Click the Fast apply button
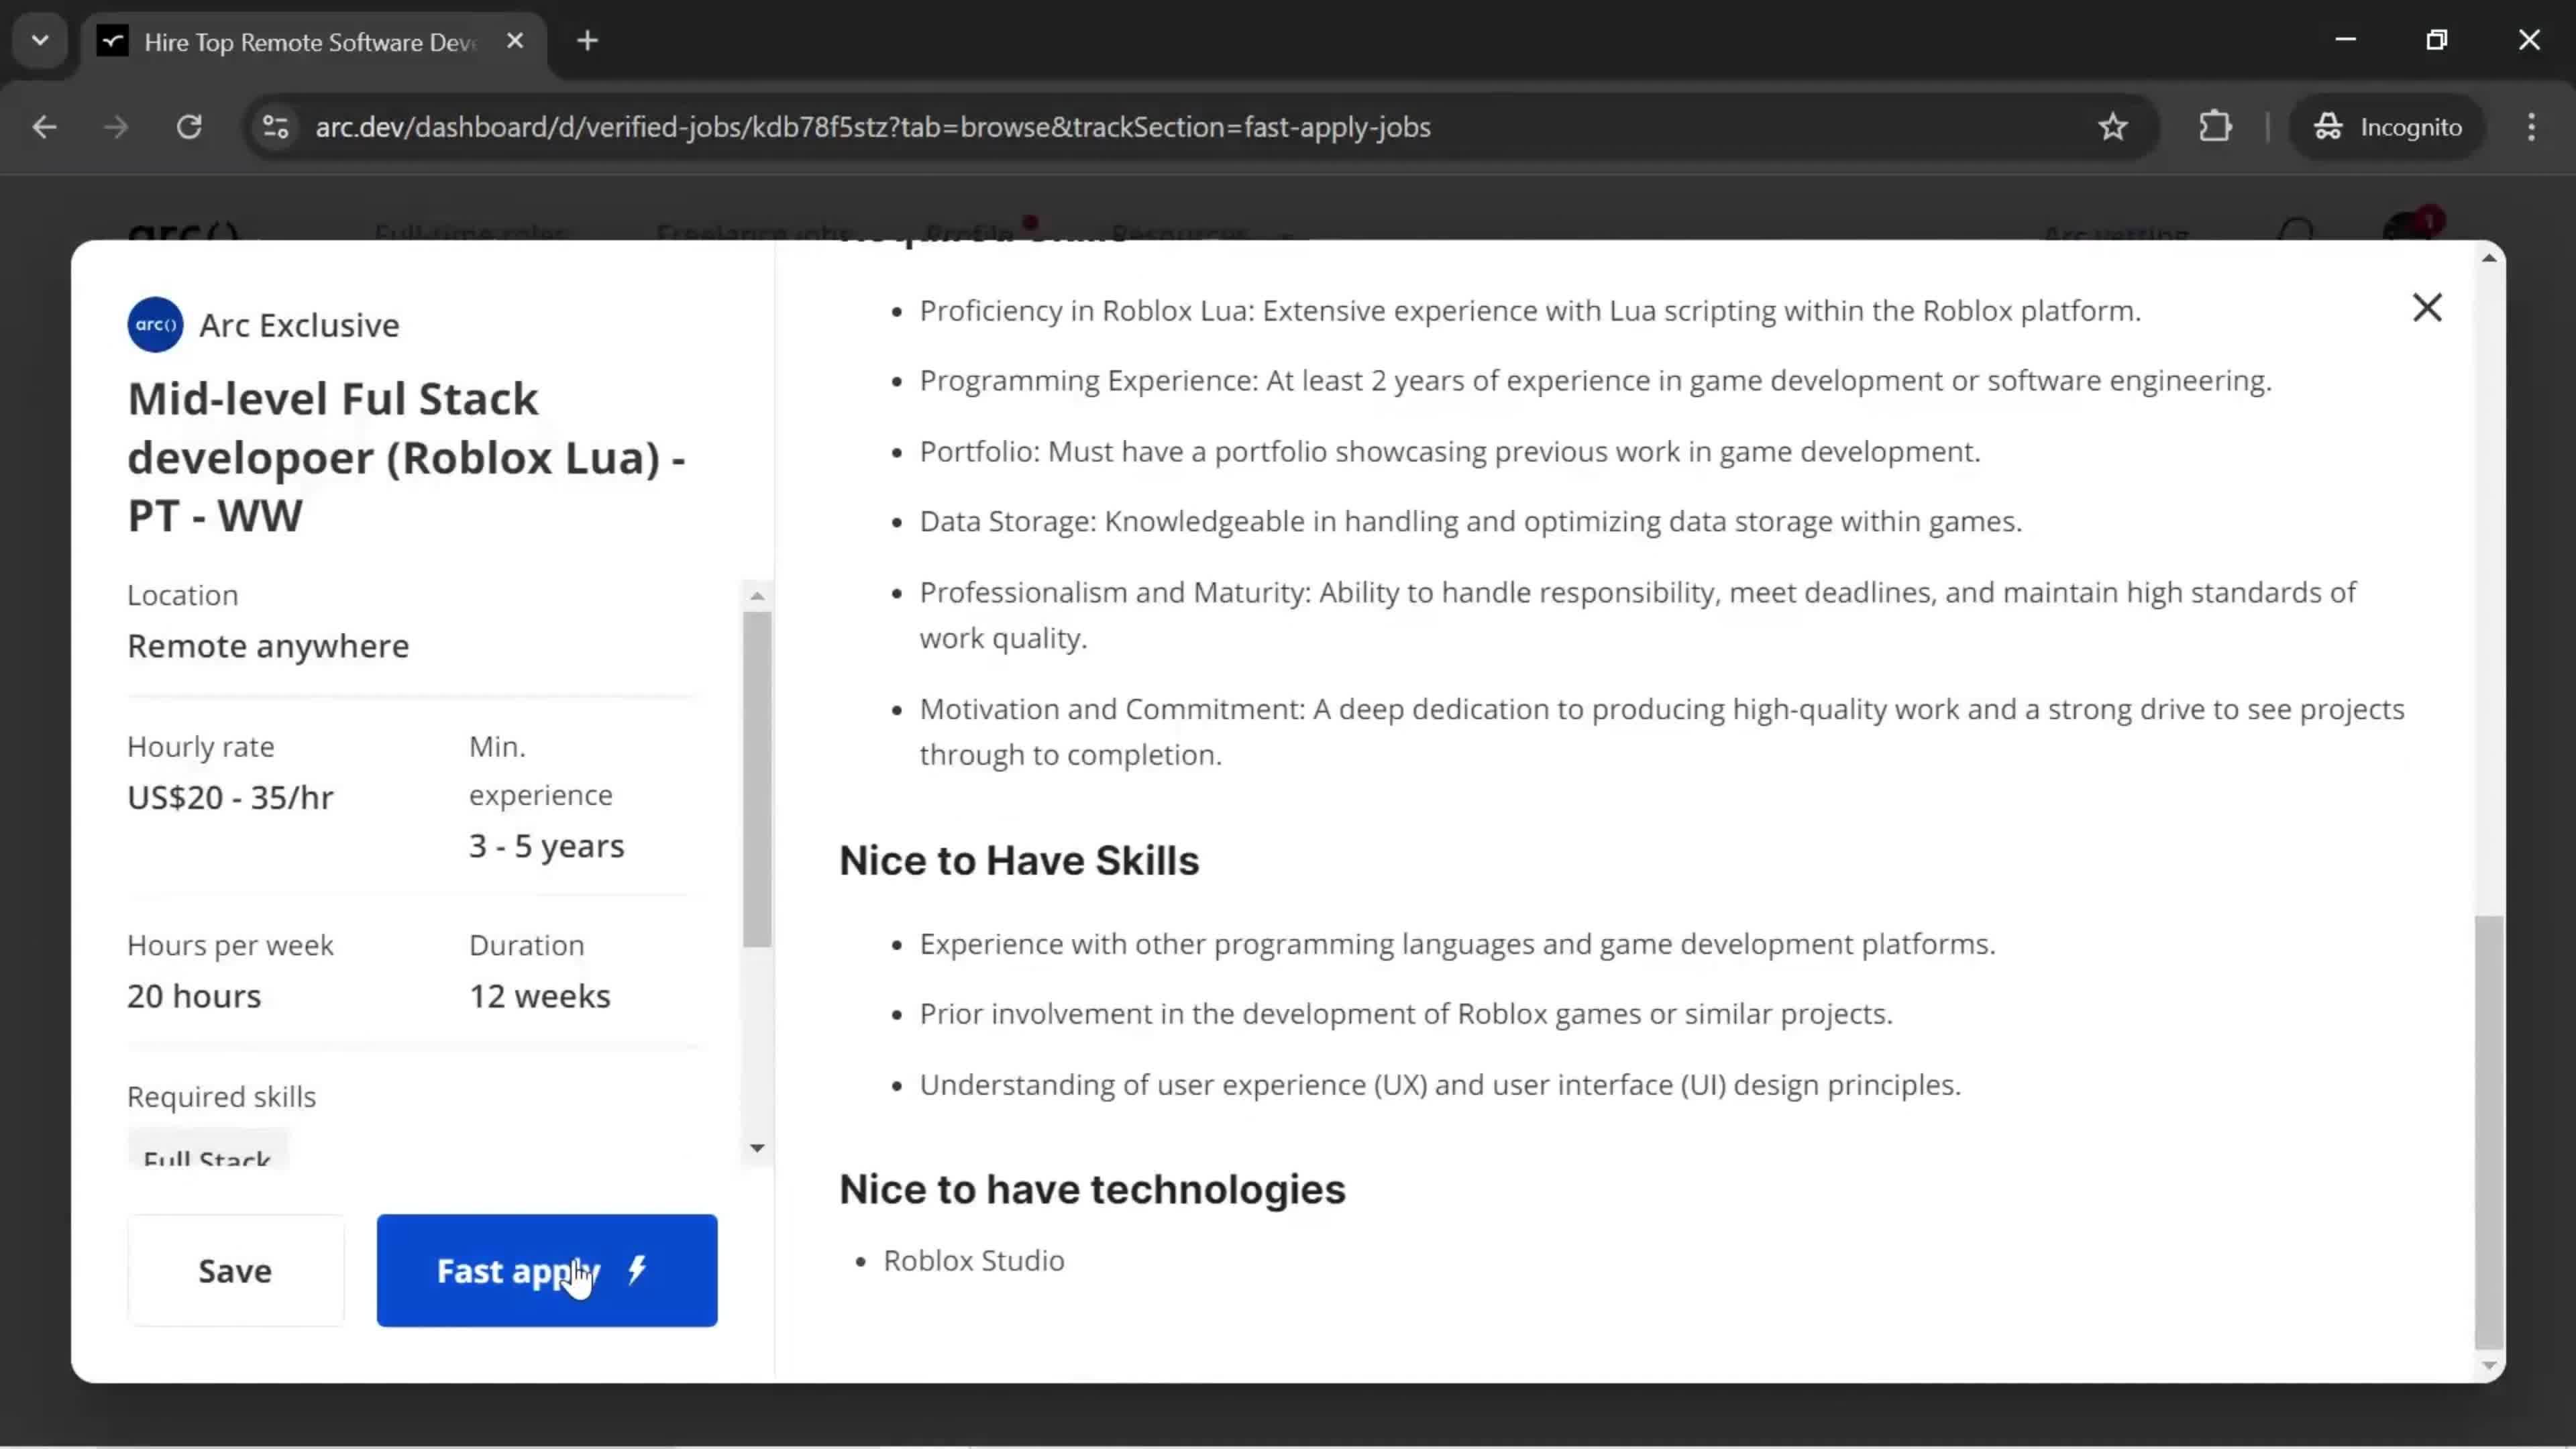 click(547, 1271)
